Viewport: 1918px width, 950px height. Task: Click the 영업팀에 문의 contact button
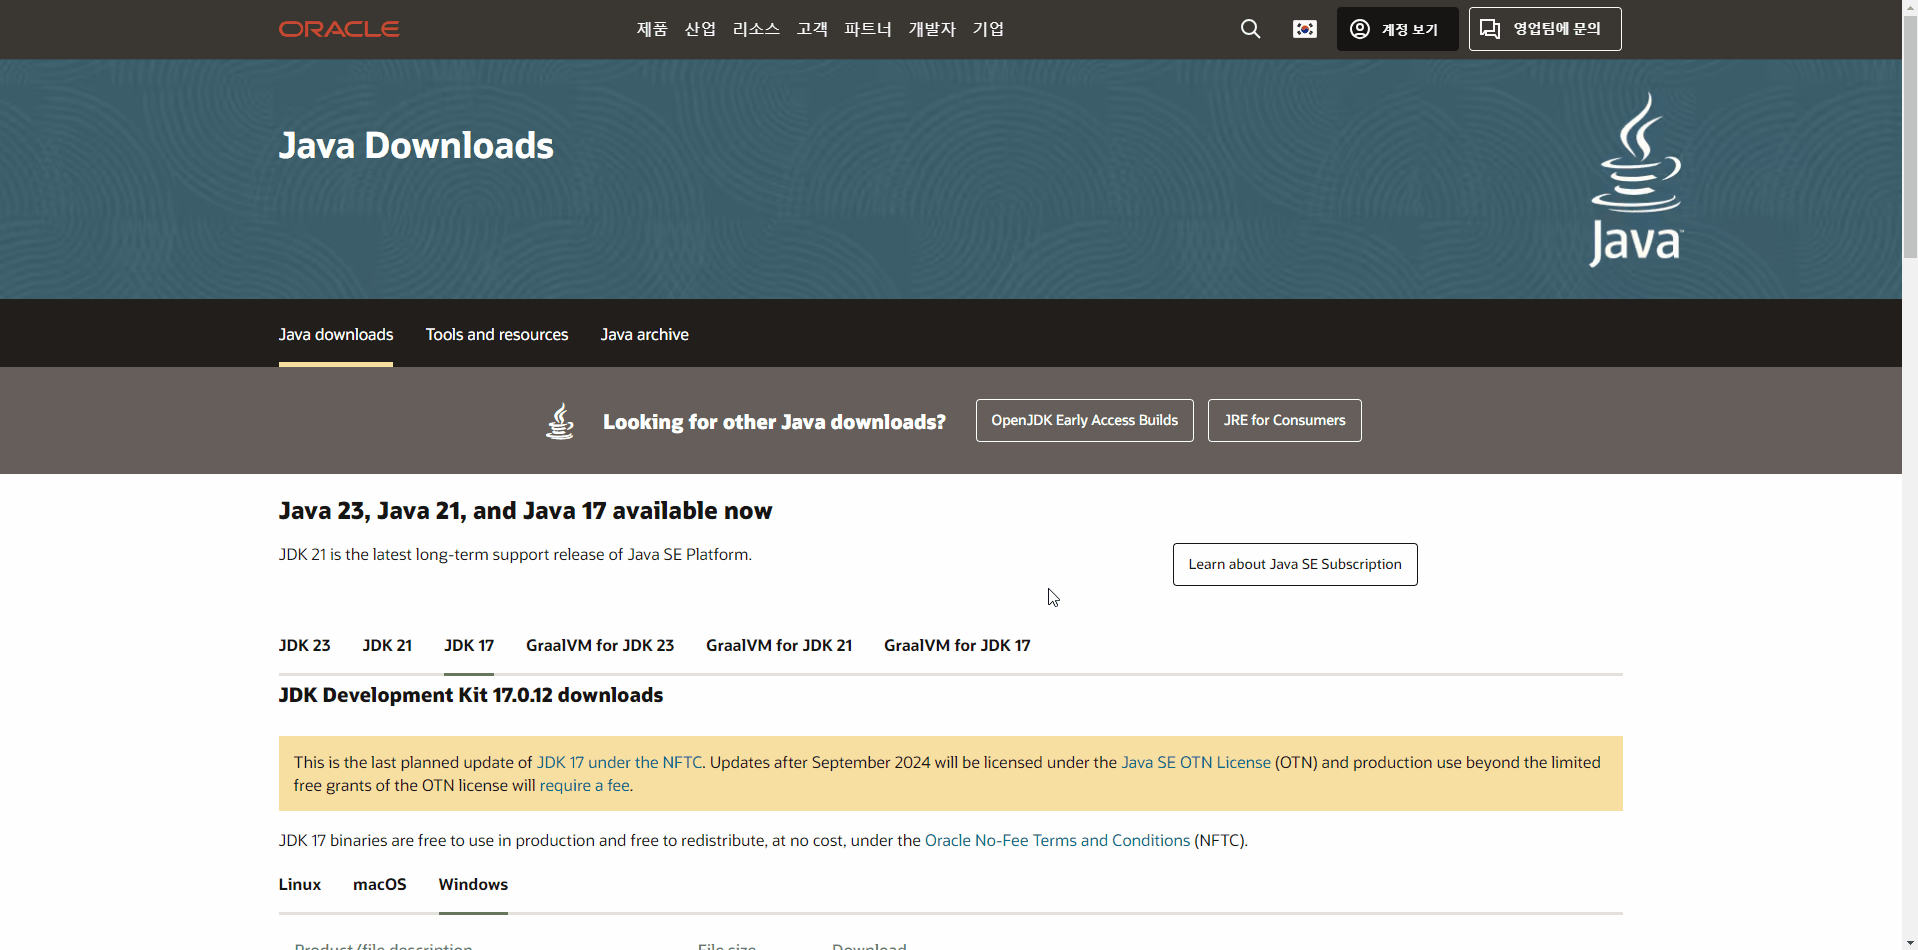(x=1545, y=29)
